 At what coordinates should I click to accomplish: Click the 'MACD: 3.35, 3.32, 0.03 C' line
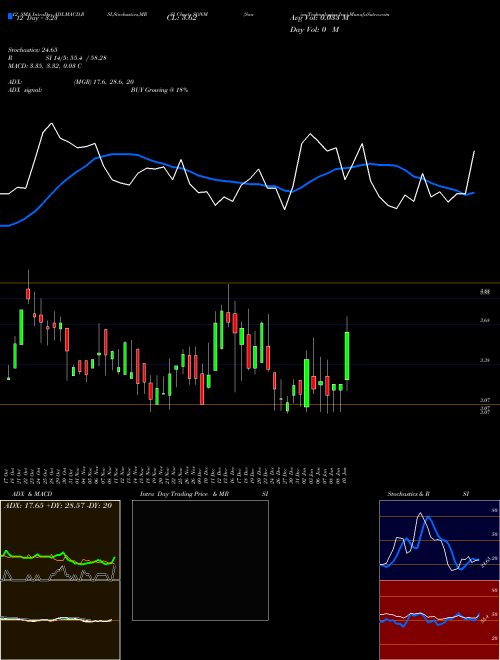click(45, 66)
